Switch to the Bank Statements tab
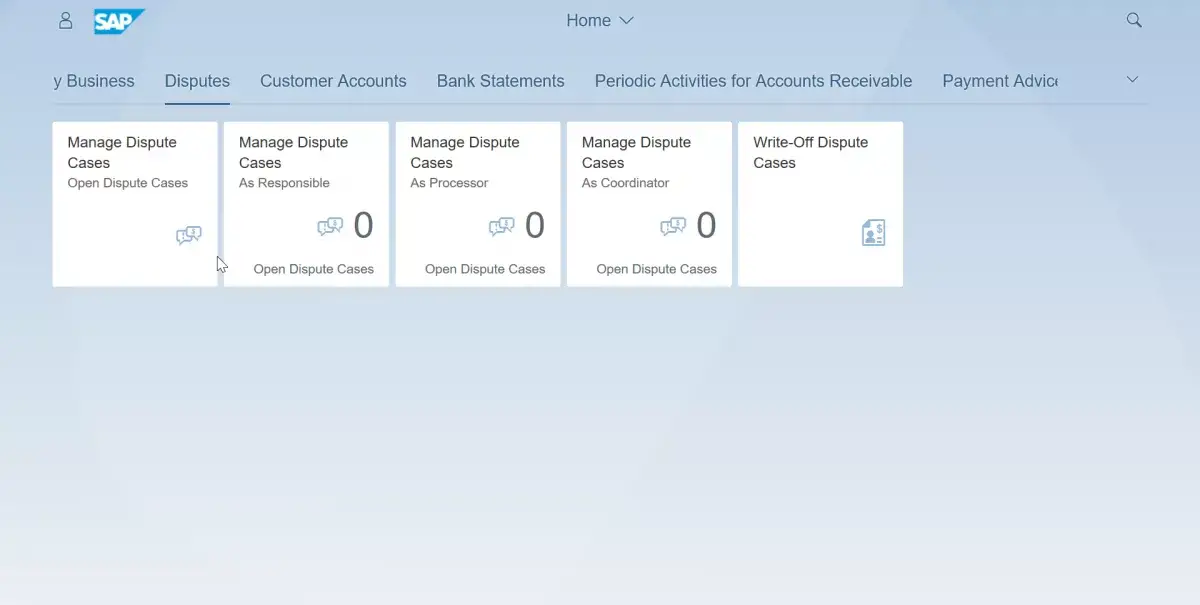Image resolution: width=1200 pixels, height=605 pixels. [501, 81]
